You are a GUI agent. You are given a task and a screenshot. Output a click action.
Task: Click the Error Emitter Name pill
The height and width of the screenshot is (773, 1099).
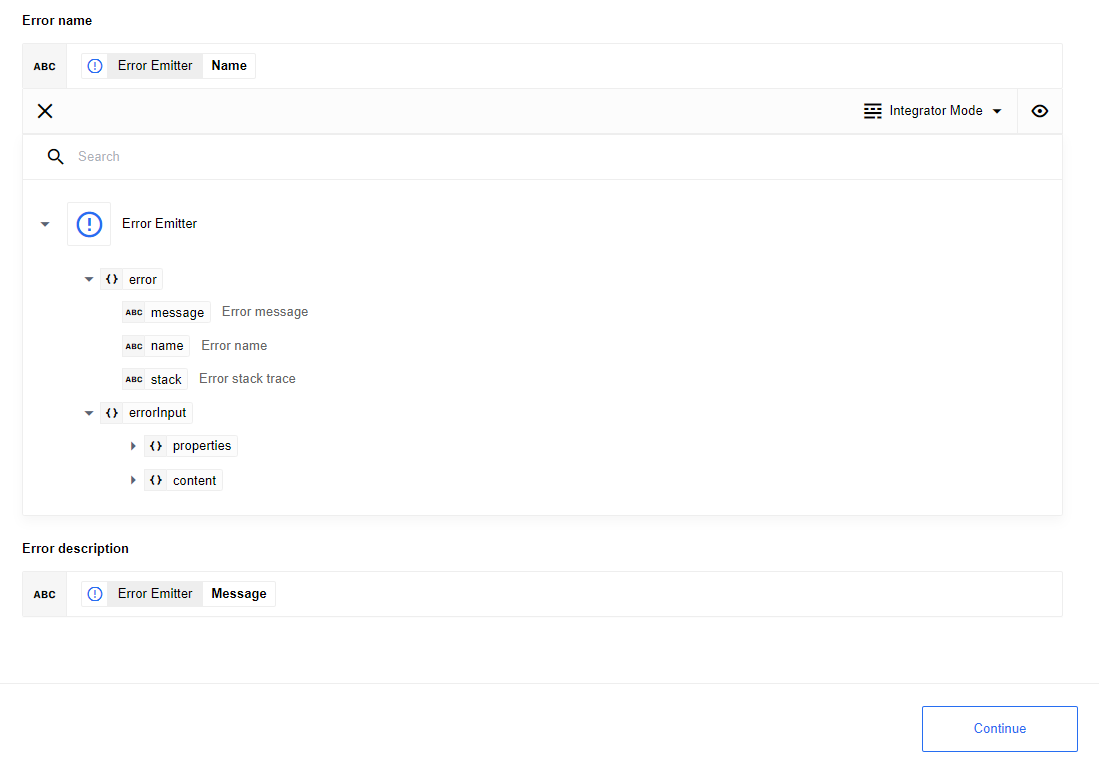168,66
